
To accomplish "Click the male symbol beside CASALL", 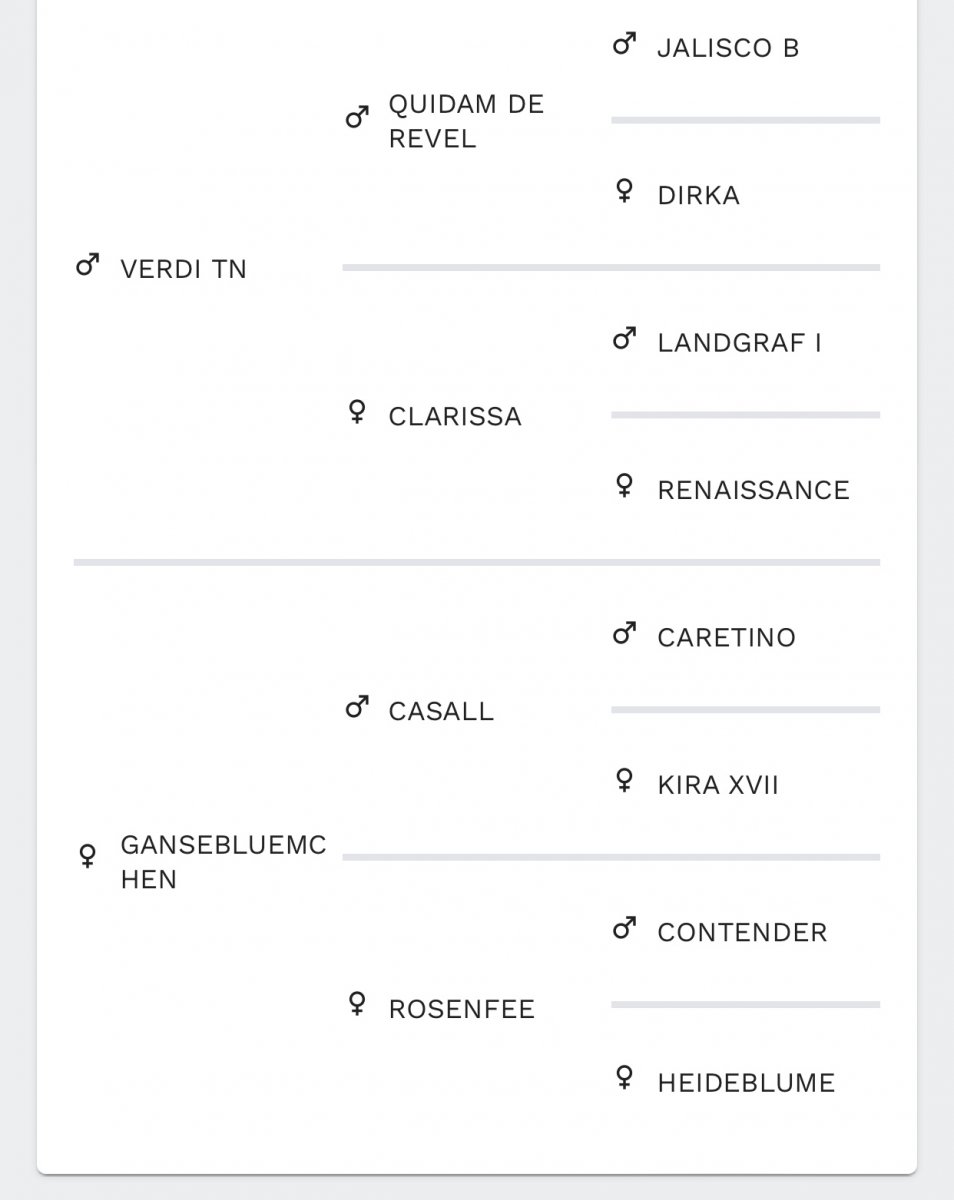I will 357,708.
